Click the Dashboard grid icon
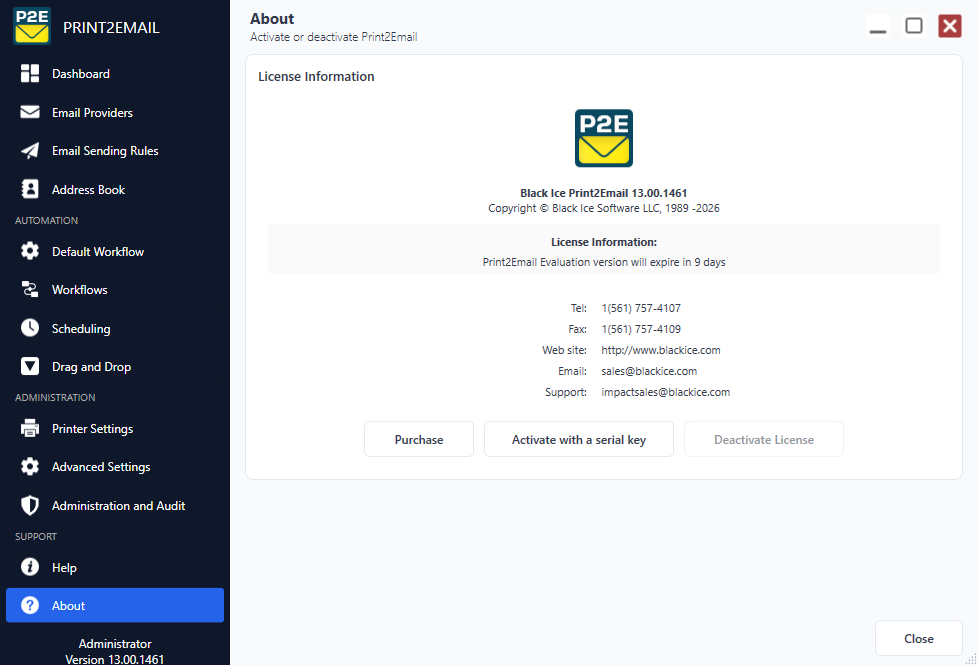Screen dimensions: 977x665 pyautogui.click(x=30, y=74)
